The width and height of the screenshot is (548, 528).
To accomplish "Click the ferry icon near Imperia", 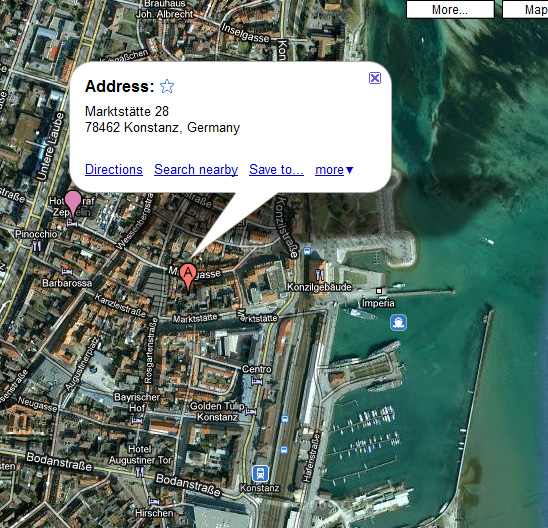I will click(x=398, y=322).
